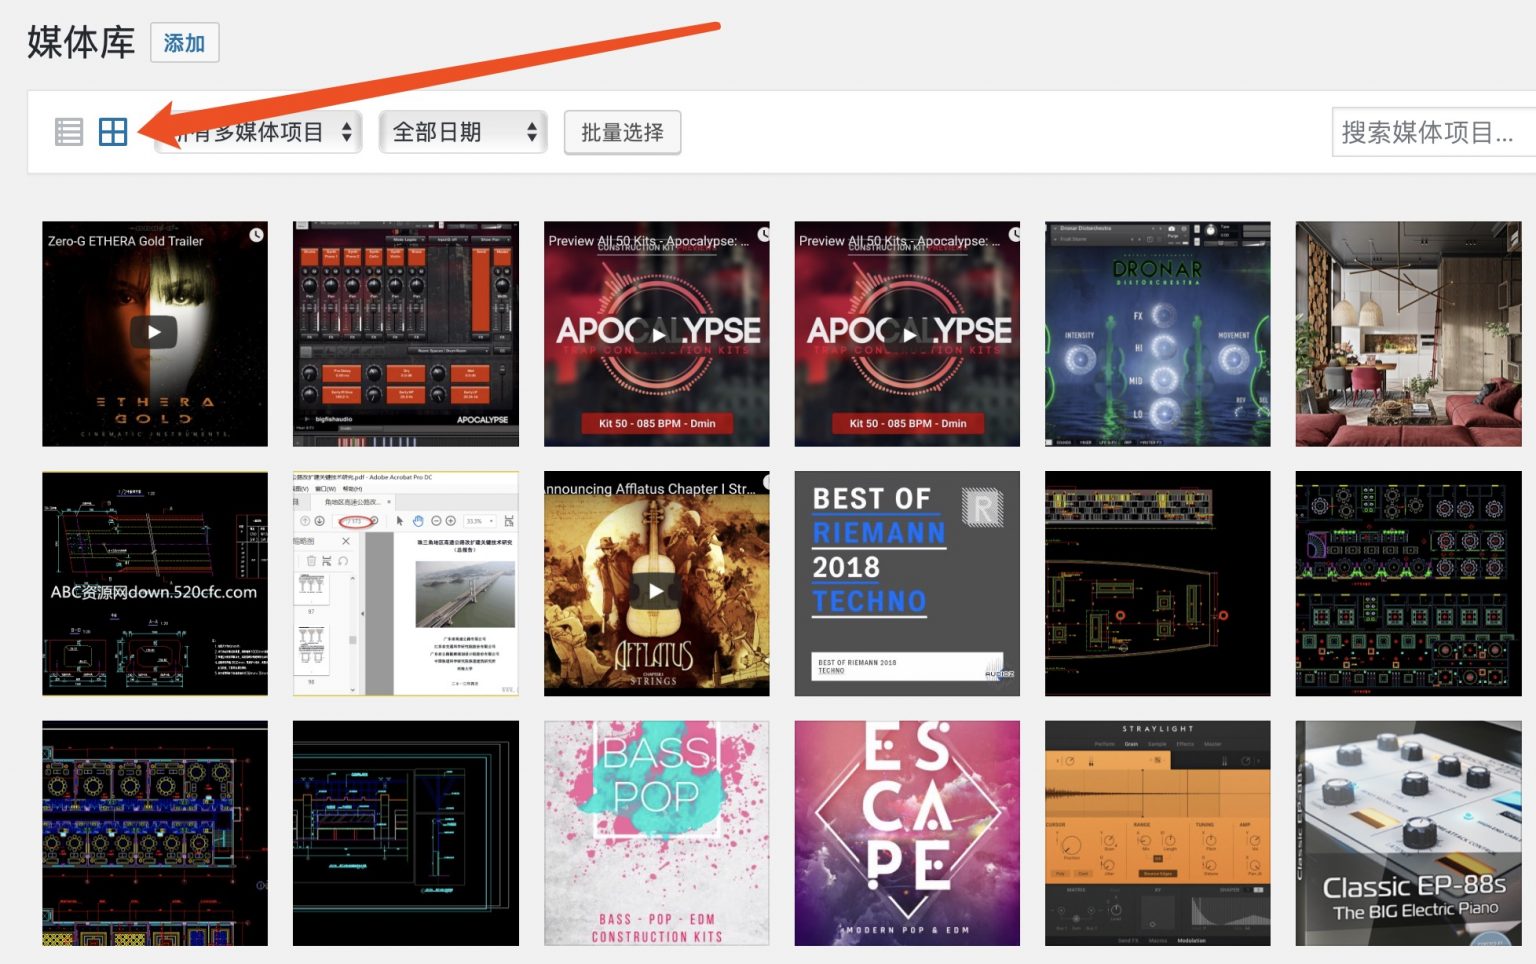This screenshot has width=1536, height=964.
Task: Click the 批量选择 bulk select button
Action: point(622,132)
